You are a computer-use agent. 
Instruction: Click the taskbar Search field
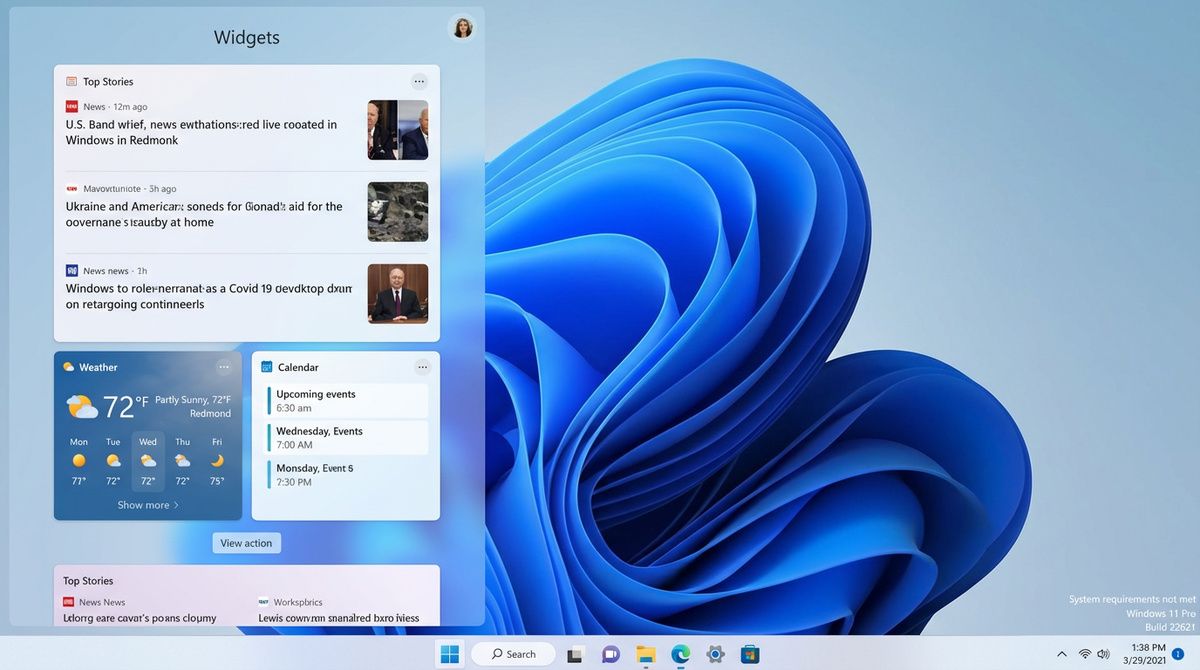[512, 654]
